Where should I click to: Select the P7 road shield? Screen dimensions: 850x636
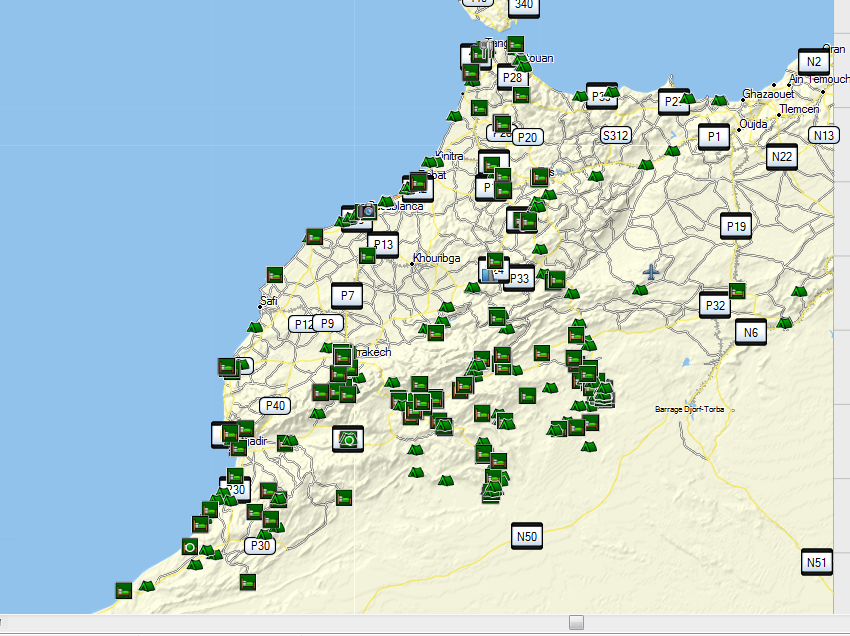coord(347,296)
